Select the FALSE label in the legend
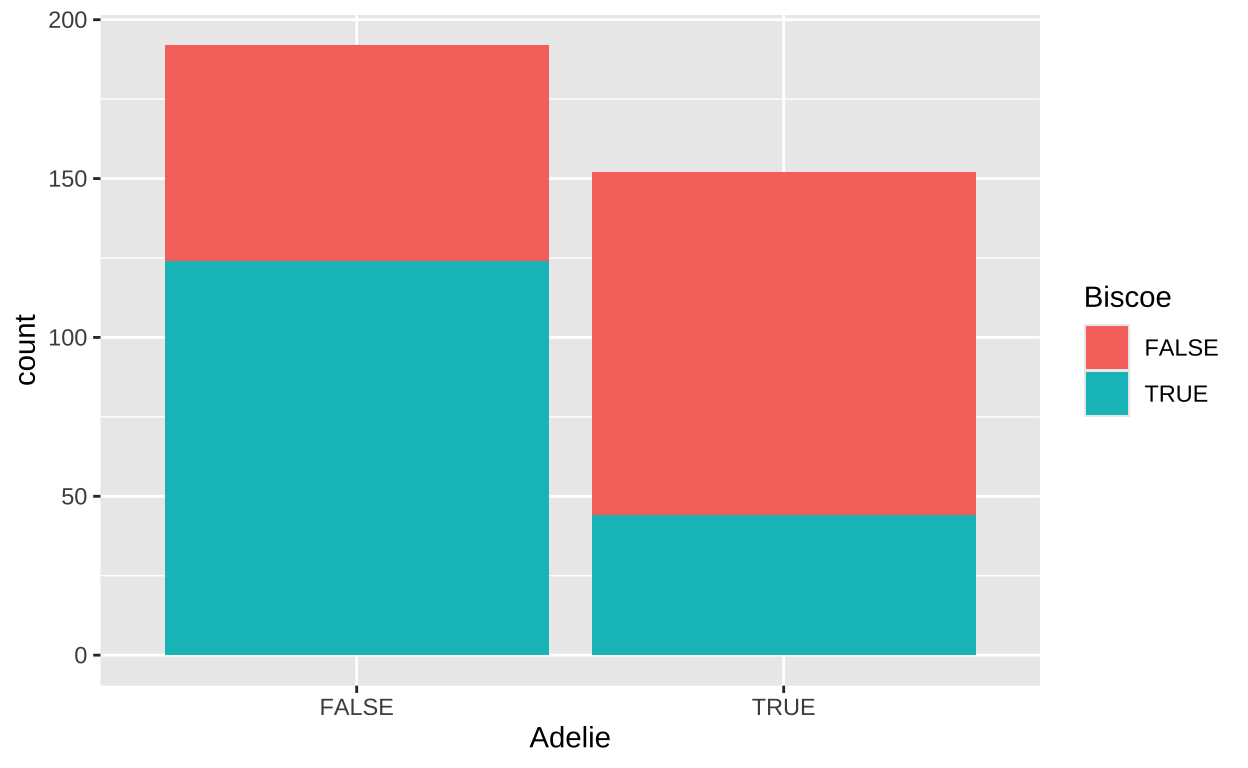 (1181, 348)
